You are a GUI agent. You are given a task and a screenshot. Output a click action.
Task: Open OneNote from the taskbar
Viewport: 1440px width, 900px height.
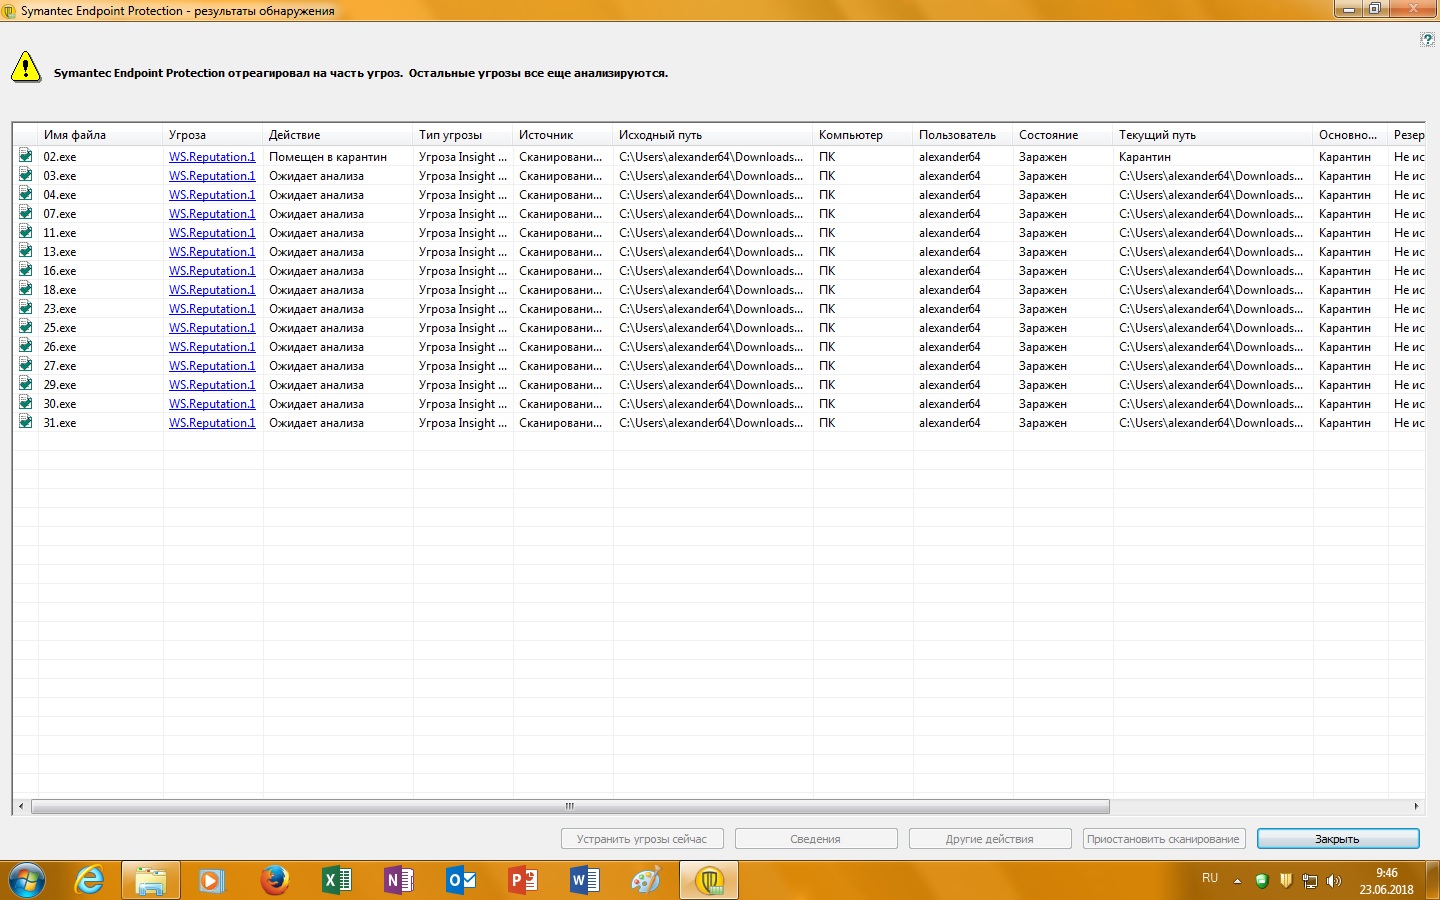click(x=398, y=881)
